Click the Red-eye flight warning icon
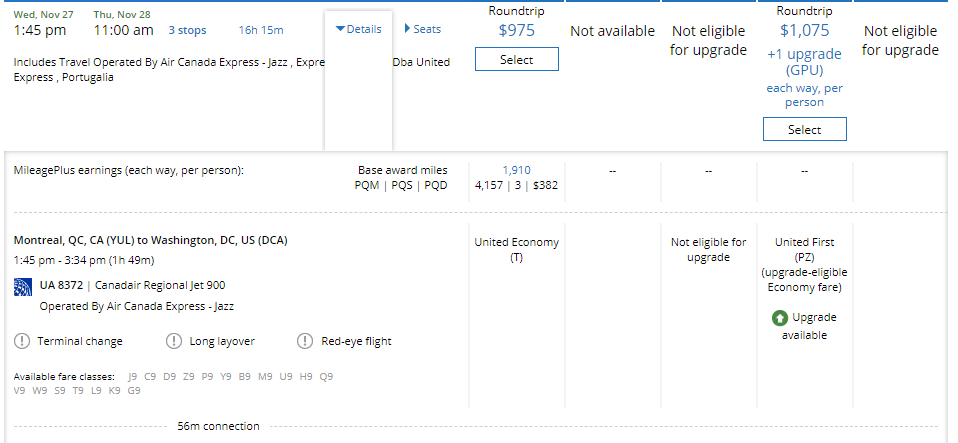958x443 pixels. [x=305, y=341]
